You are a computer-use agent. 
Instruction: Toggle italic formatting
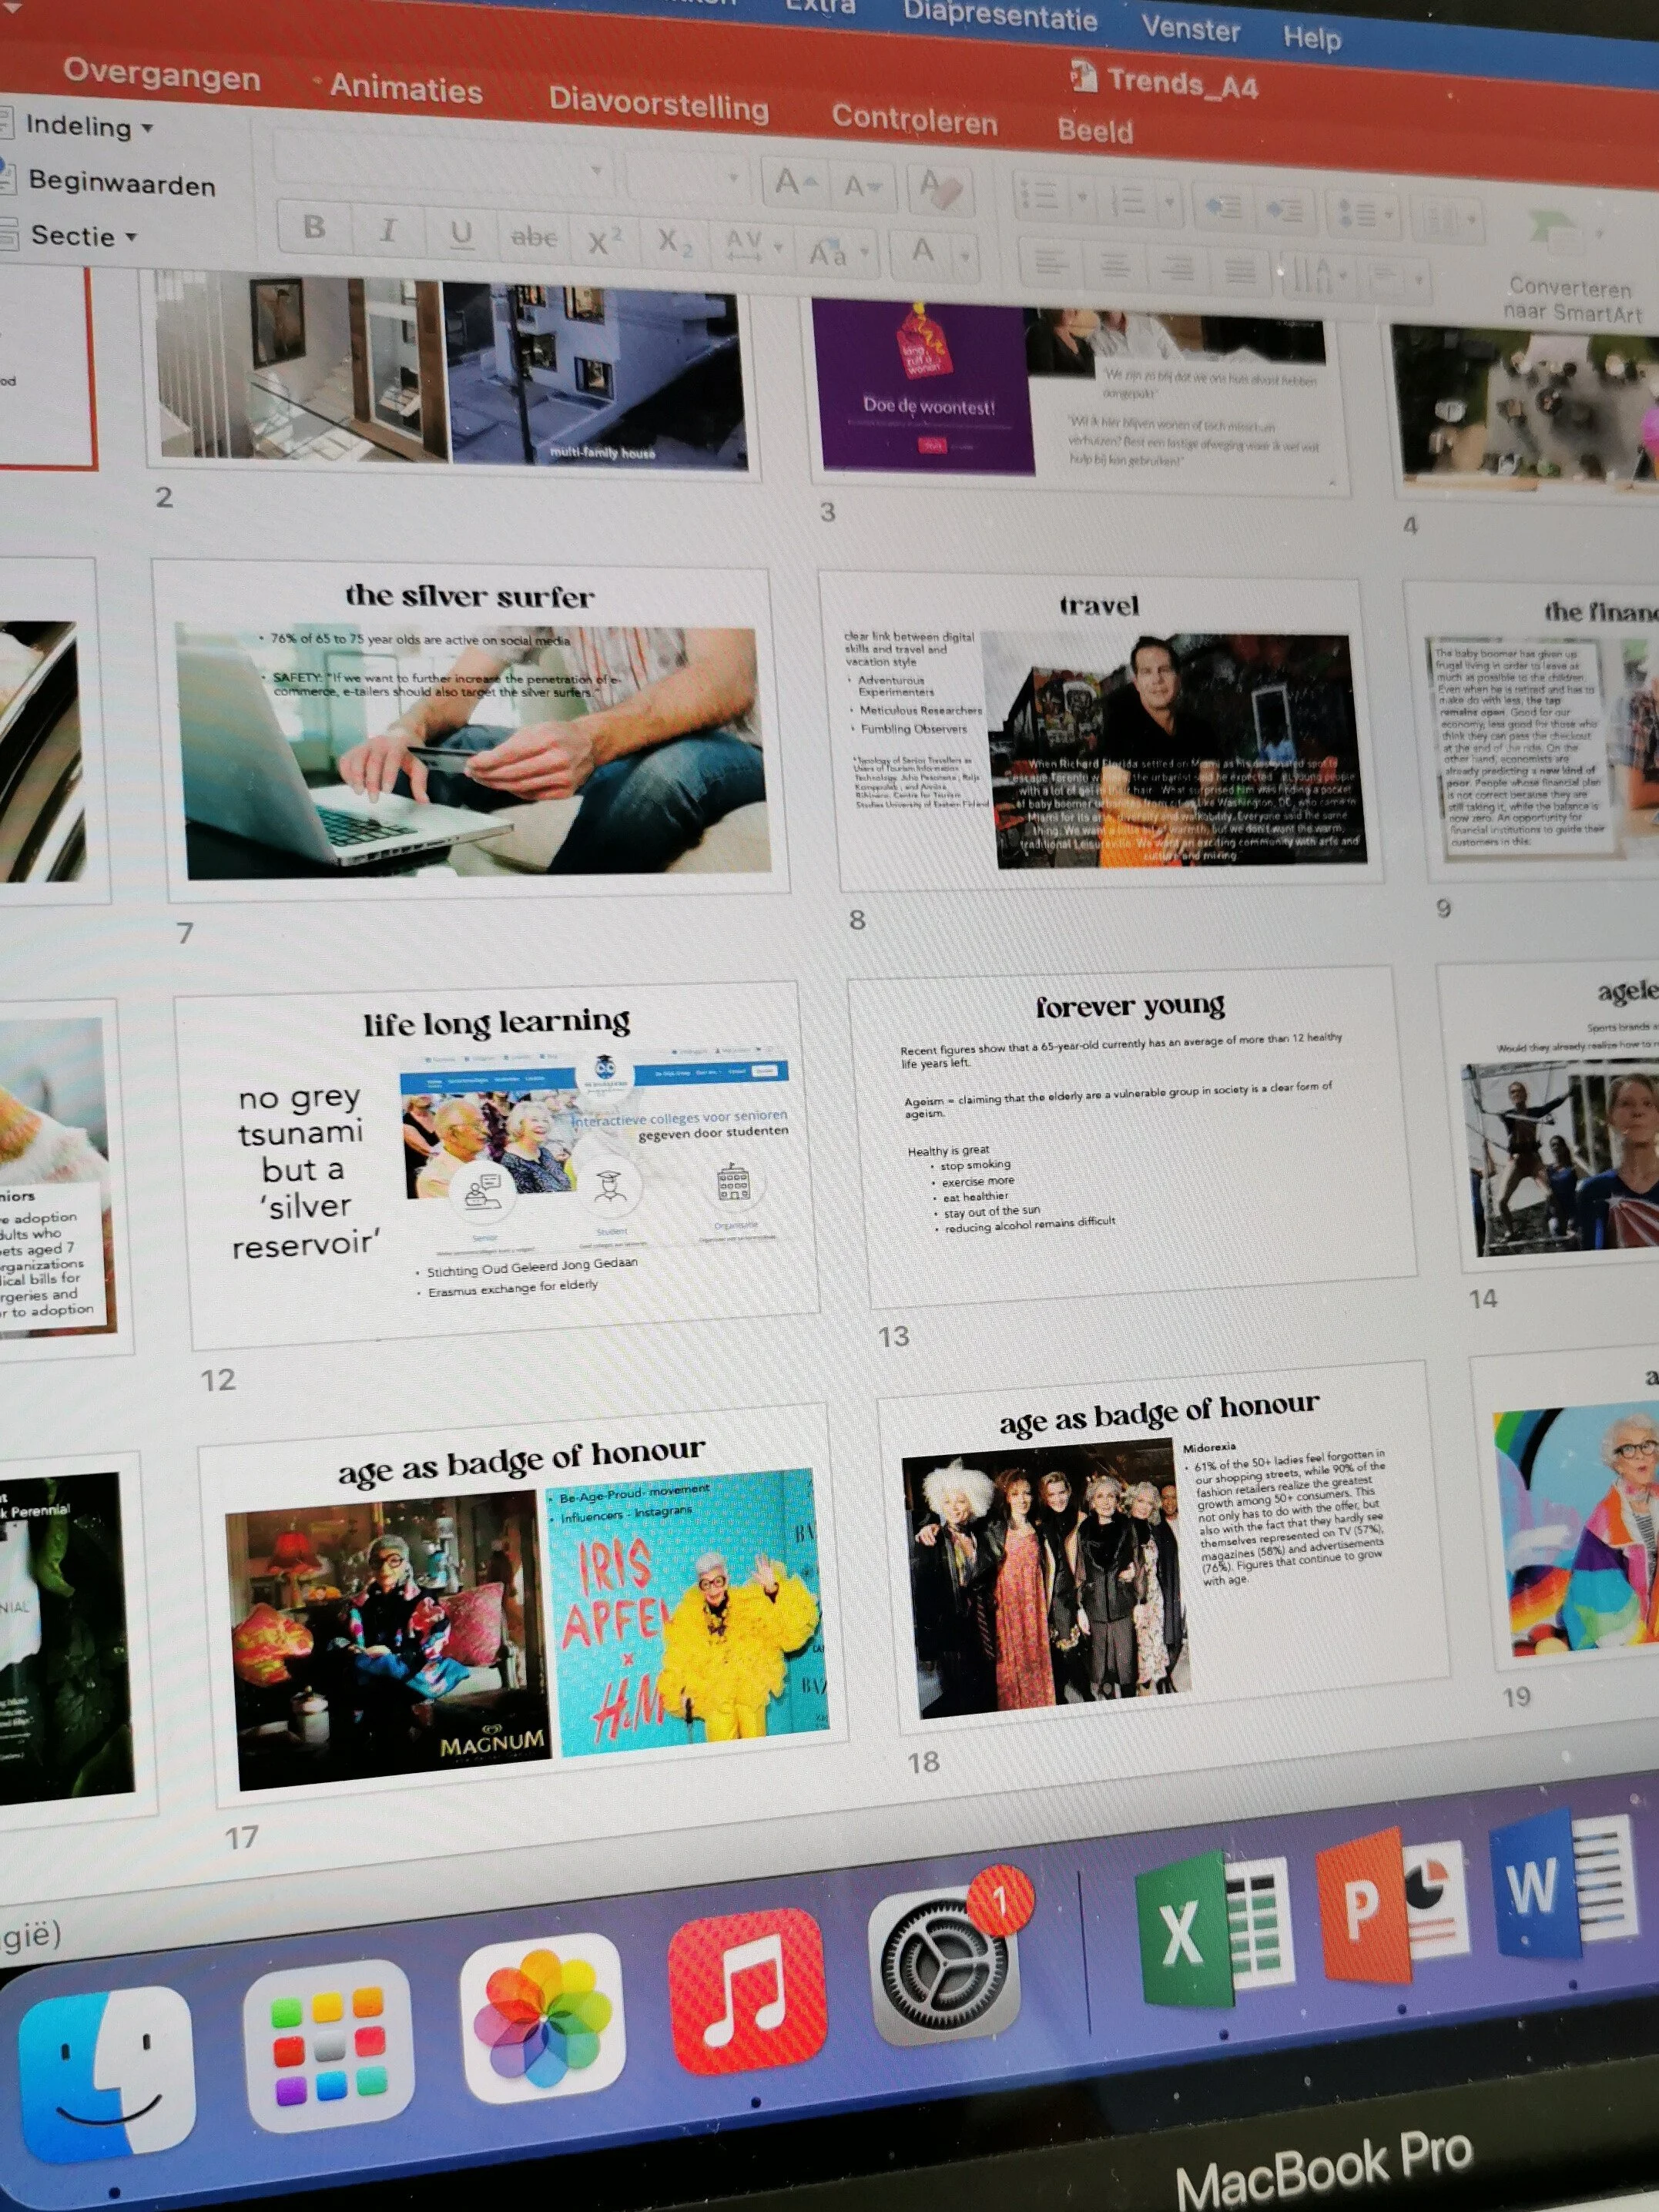point(388,231)
